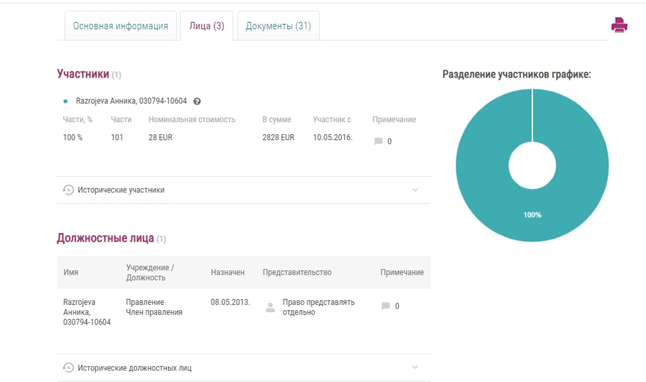Click the print icon

tap(619, 25)
